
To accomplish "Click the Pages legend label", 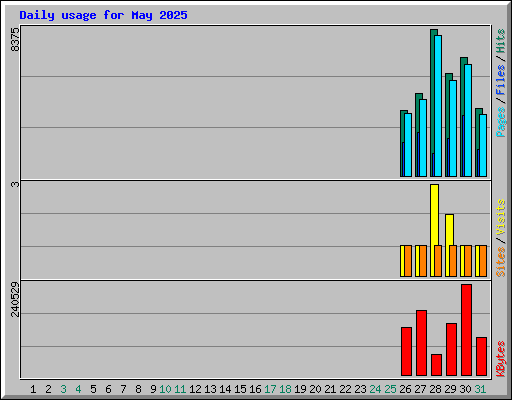I will (500, 122).
